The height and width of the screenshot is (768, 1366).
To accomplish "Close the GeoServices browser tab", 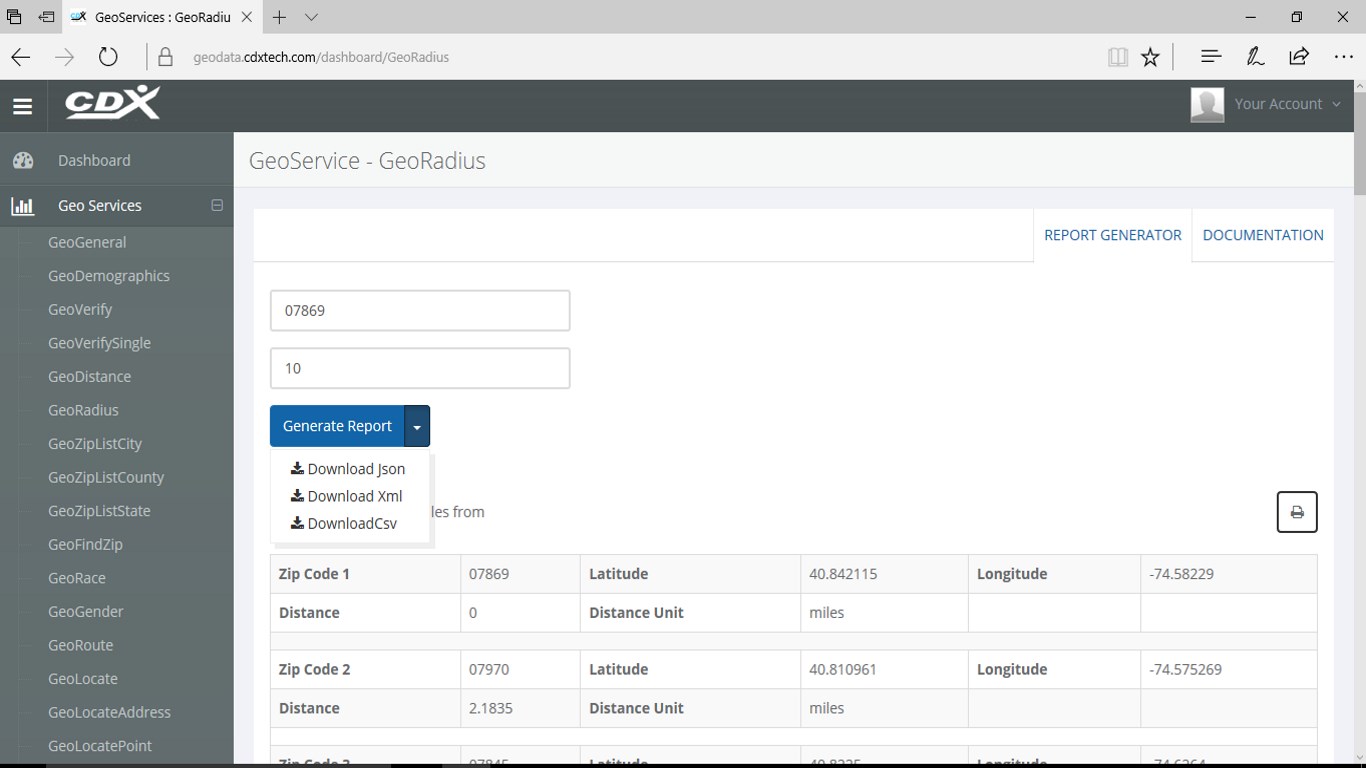I will (x=246, y=17).
